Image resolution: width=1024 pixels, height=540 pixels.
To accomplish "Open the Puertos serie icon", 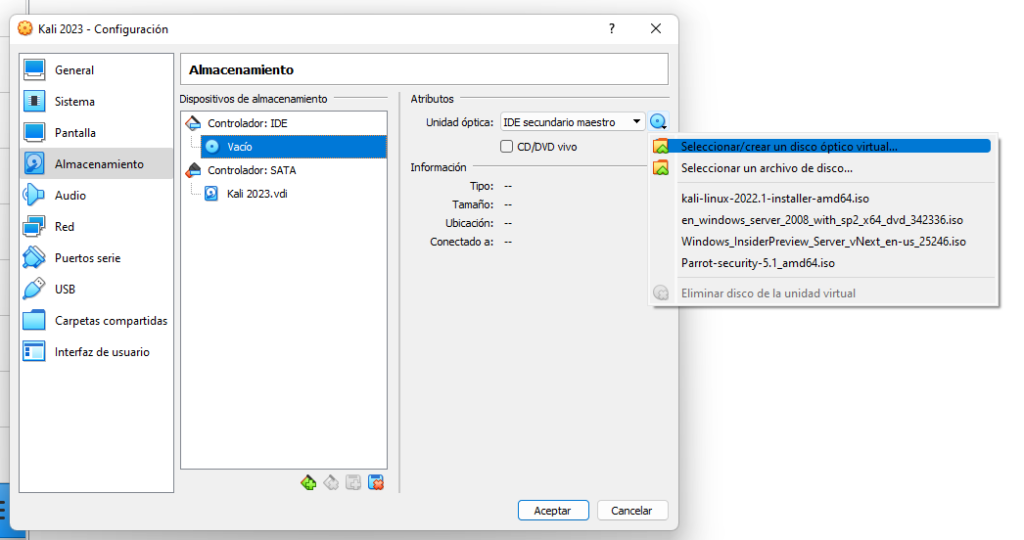I will (34, 258).
